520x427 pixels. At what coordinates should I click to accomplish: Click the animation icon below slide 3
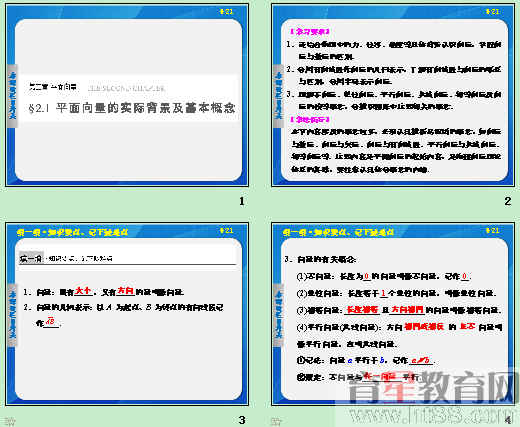pyautogui.click(x=11, y=421)
